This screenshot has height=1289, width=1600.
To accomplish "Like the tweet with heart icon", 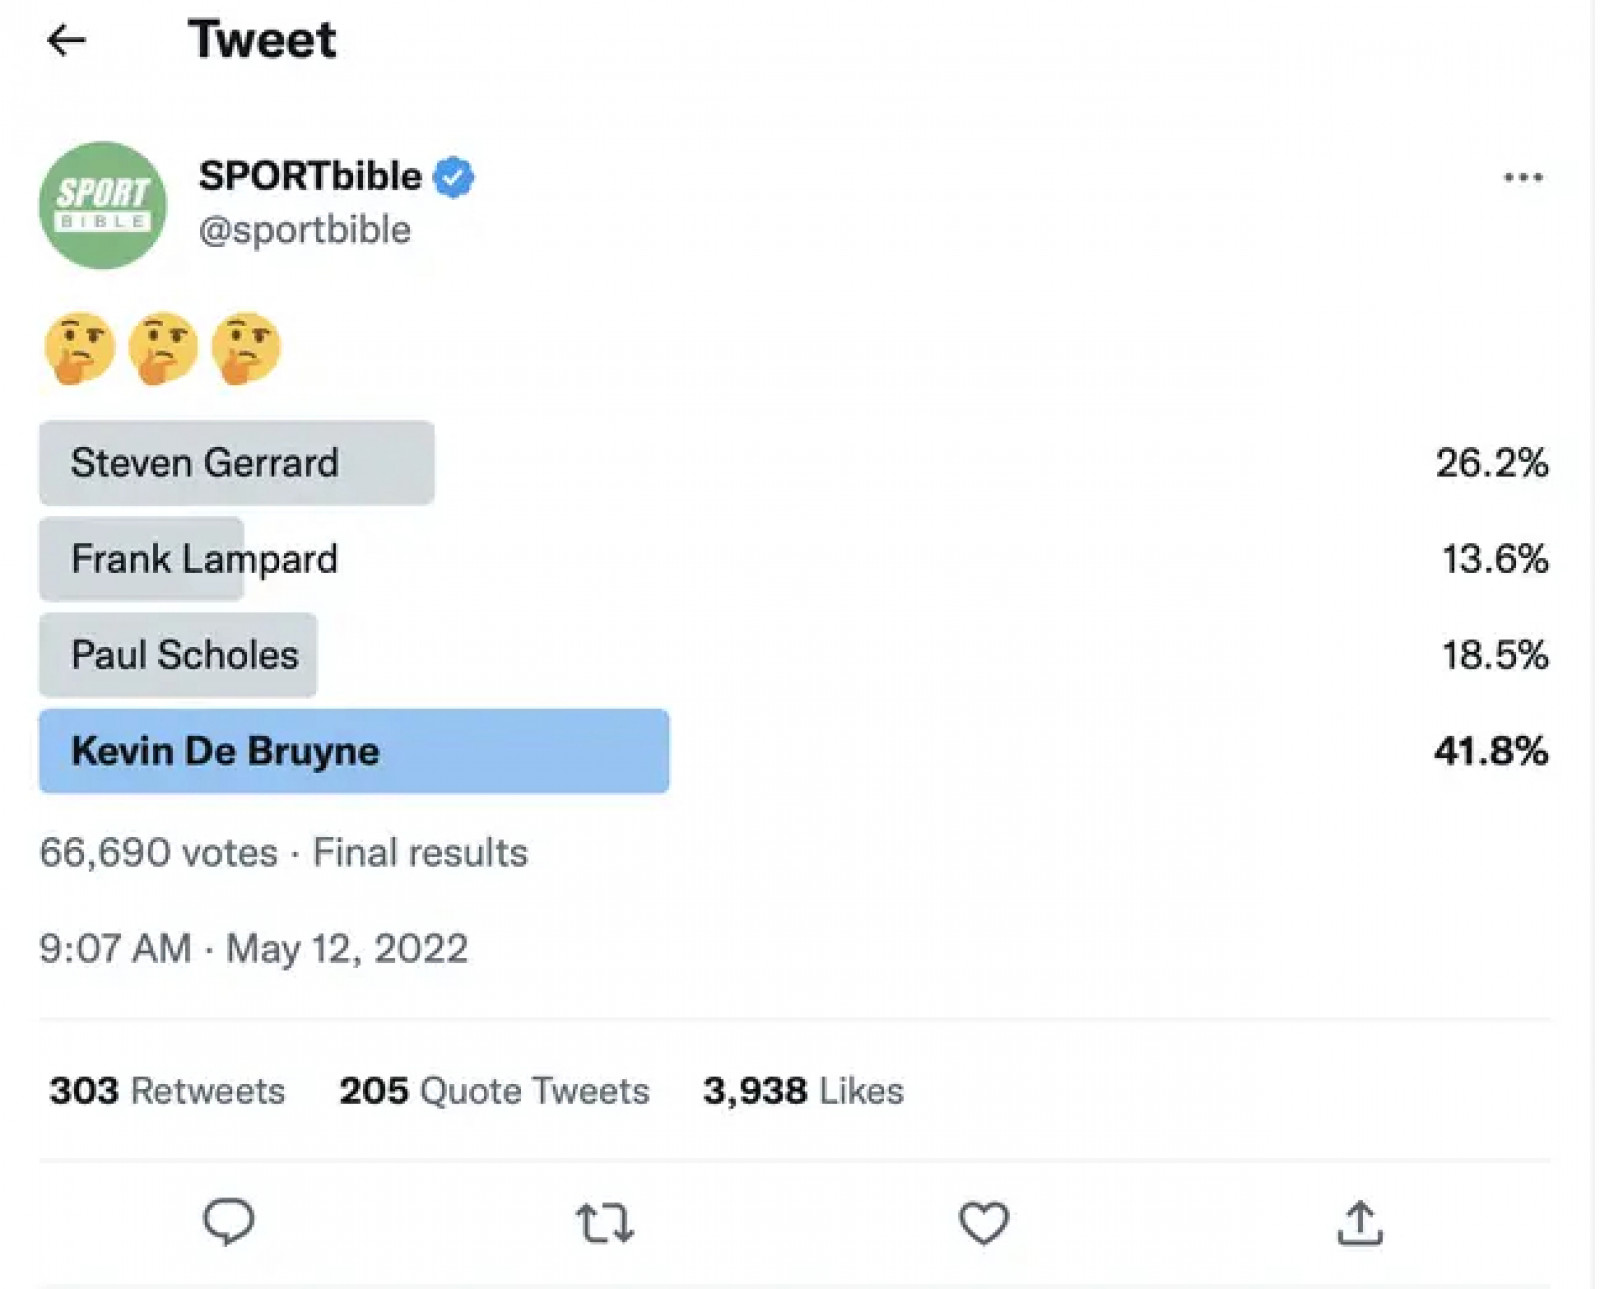I will click(984, 1223).
